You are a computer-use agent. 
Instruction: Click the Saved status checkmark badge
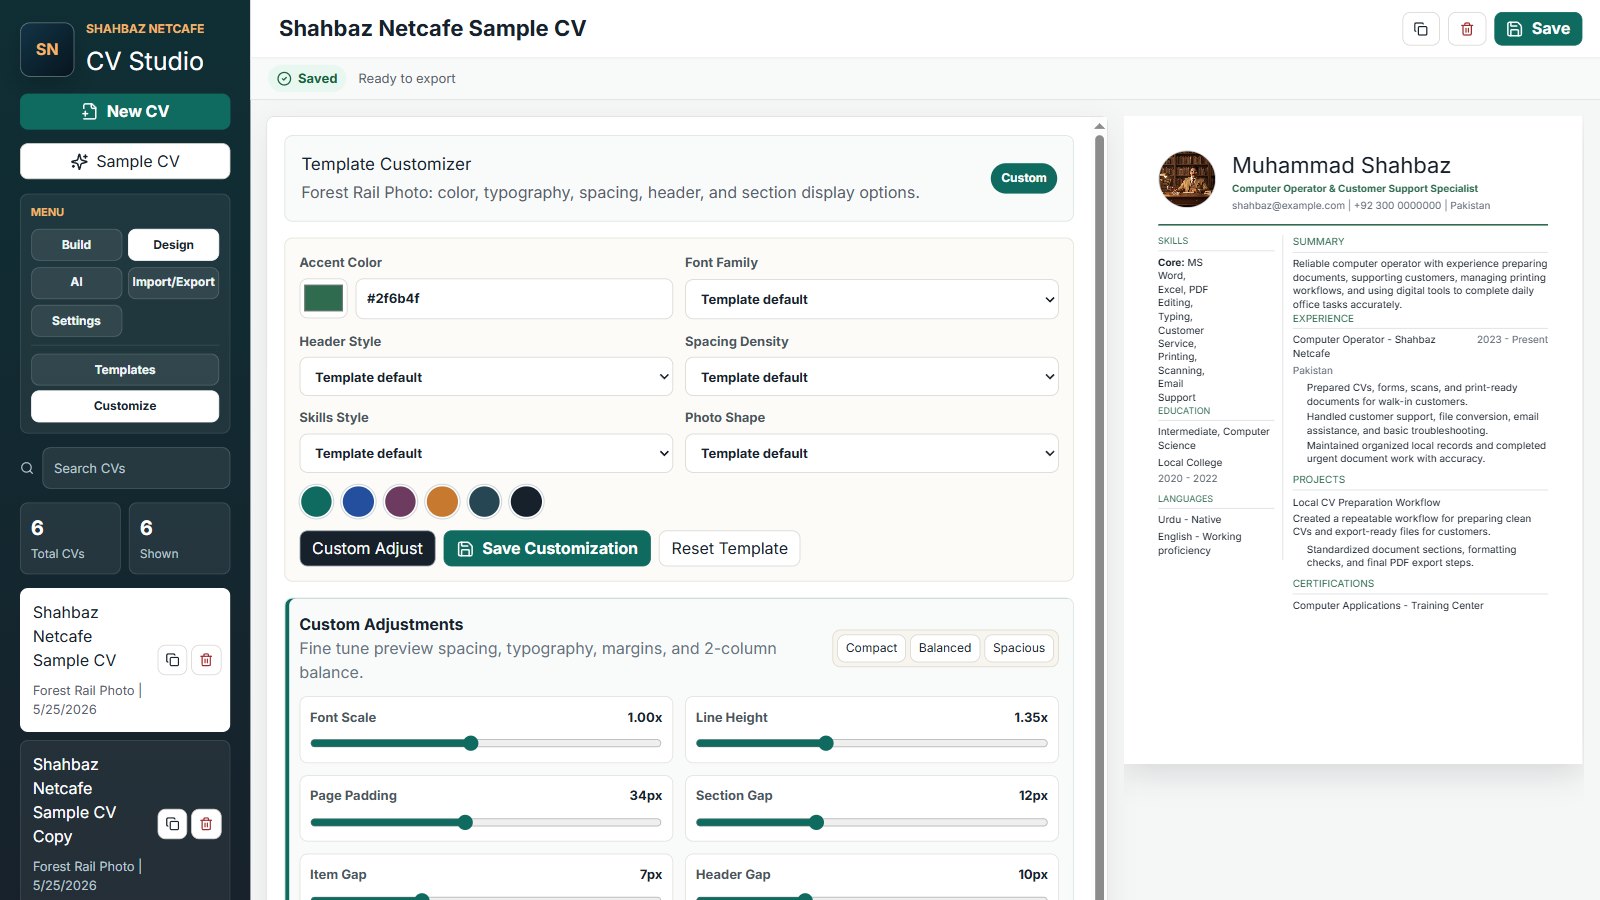pyautogui.click(x=308, y=78)
